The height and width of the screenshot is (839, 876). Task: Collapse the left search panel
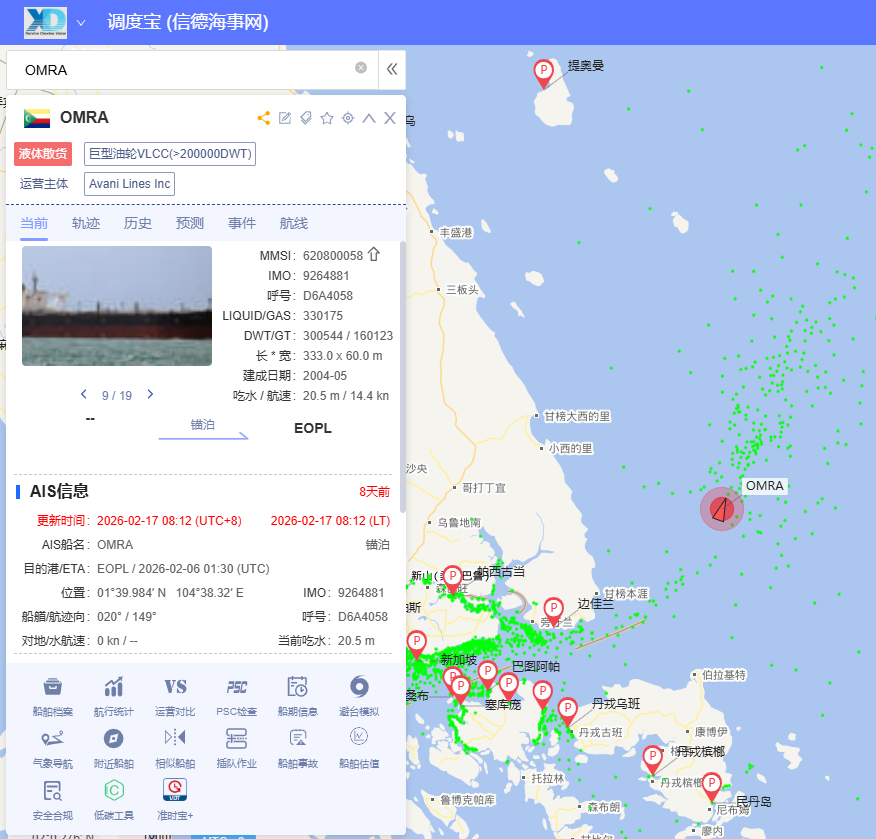click(x=392, y=69)
